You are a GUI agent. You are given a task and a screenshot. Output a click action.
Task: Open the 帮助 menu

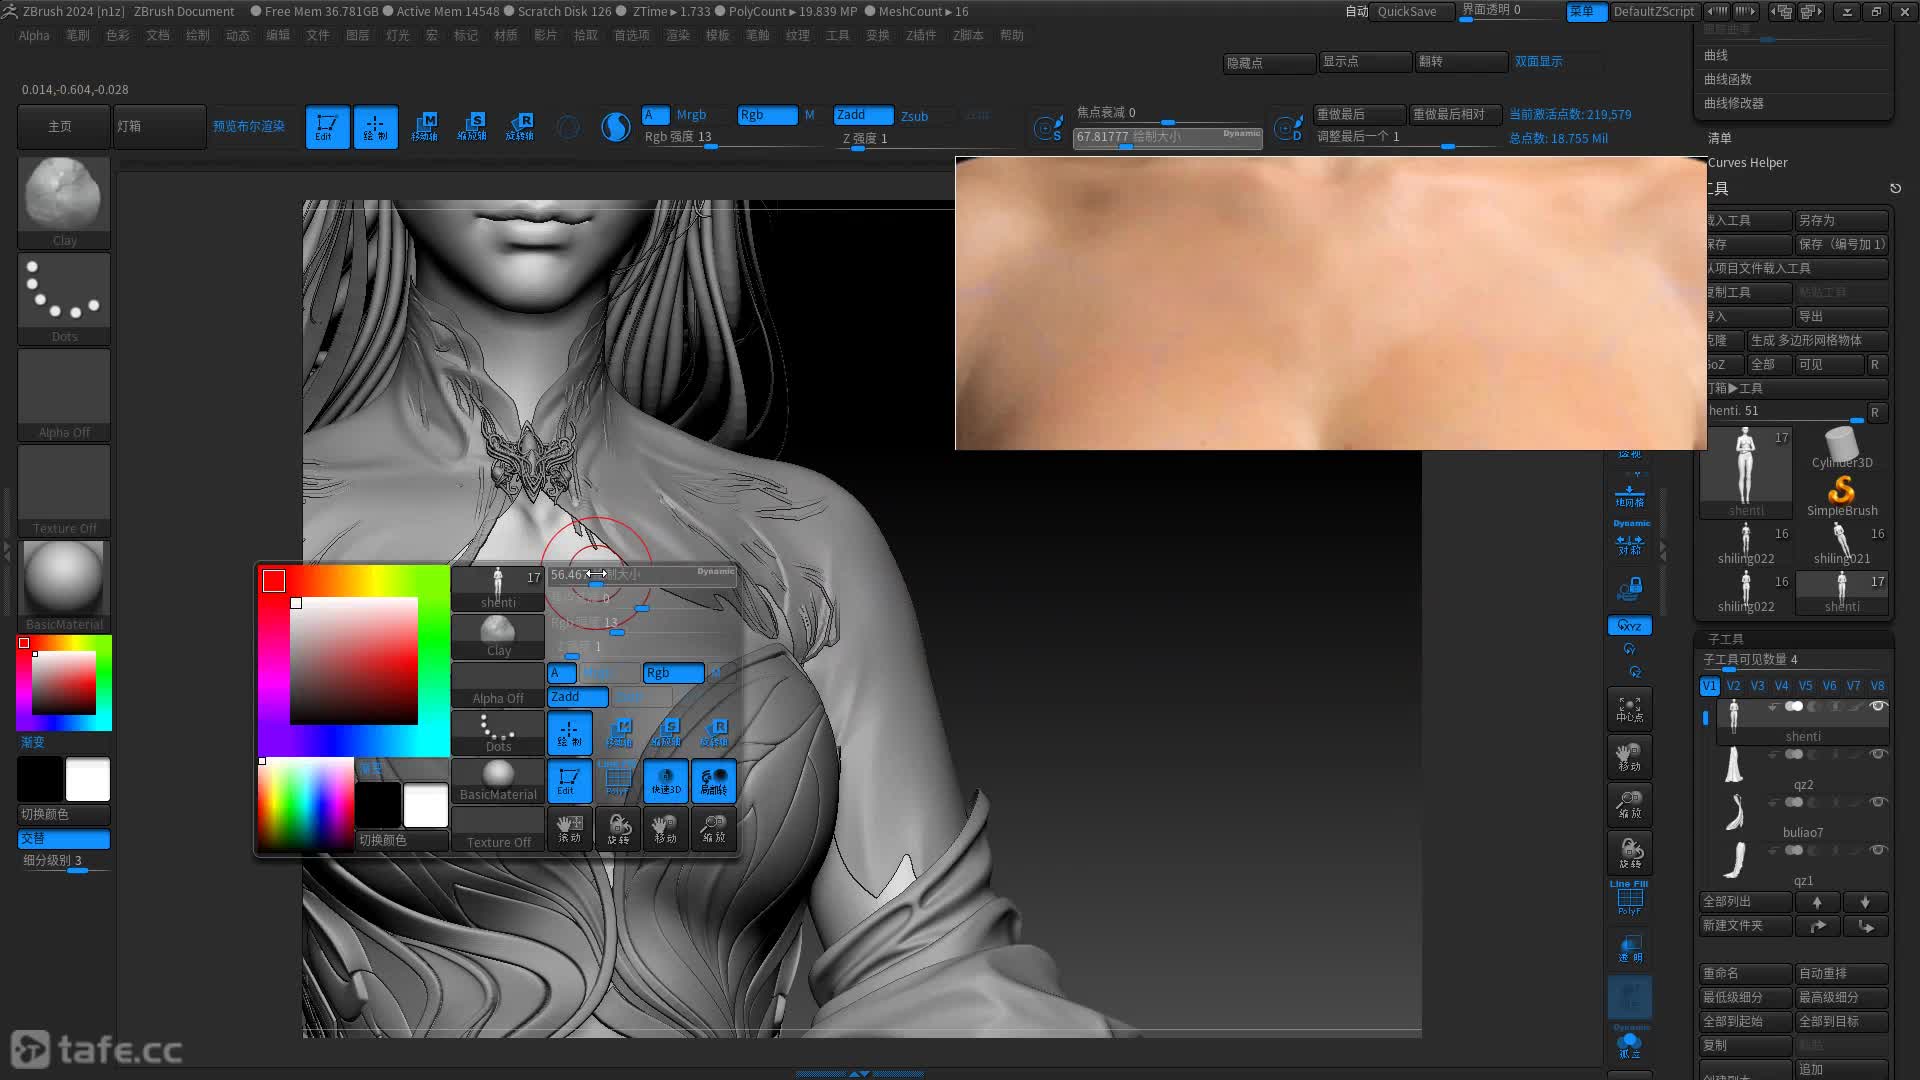click(1012, 35)
